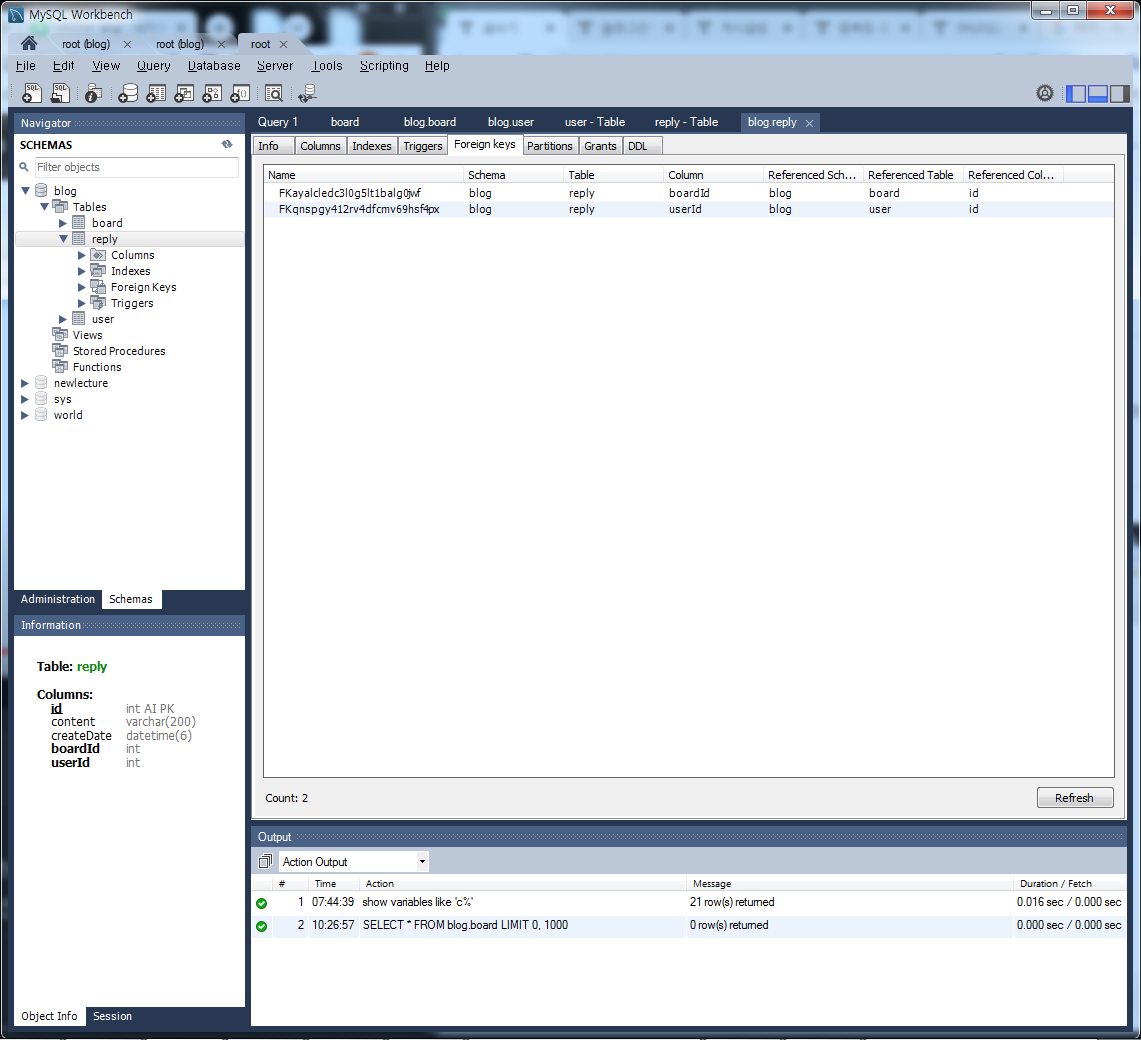The width and height of the screenshot is (1141, 1040).
Task: Click the Functions folder icon
Action: (x=60, y=366)
